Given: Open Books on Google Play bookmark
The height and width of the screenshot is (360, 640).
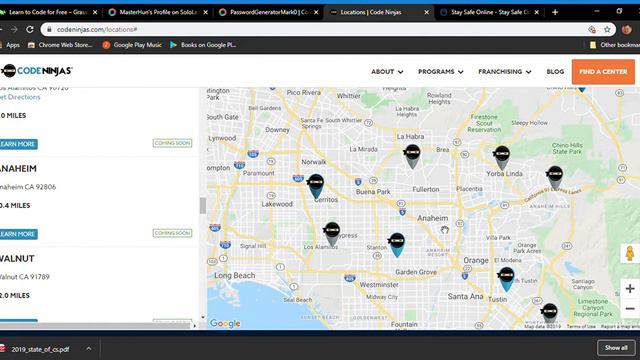Looking at the screenshot, I should (x=203, y=45).
